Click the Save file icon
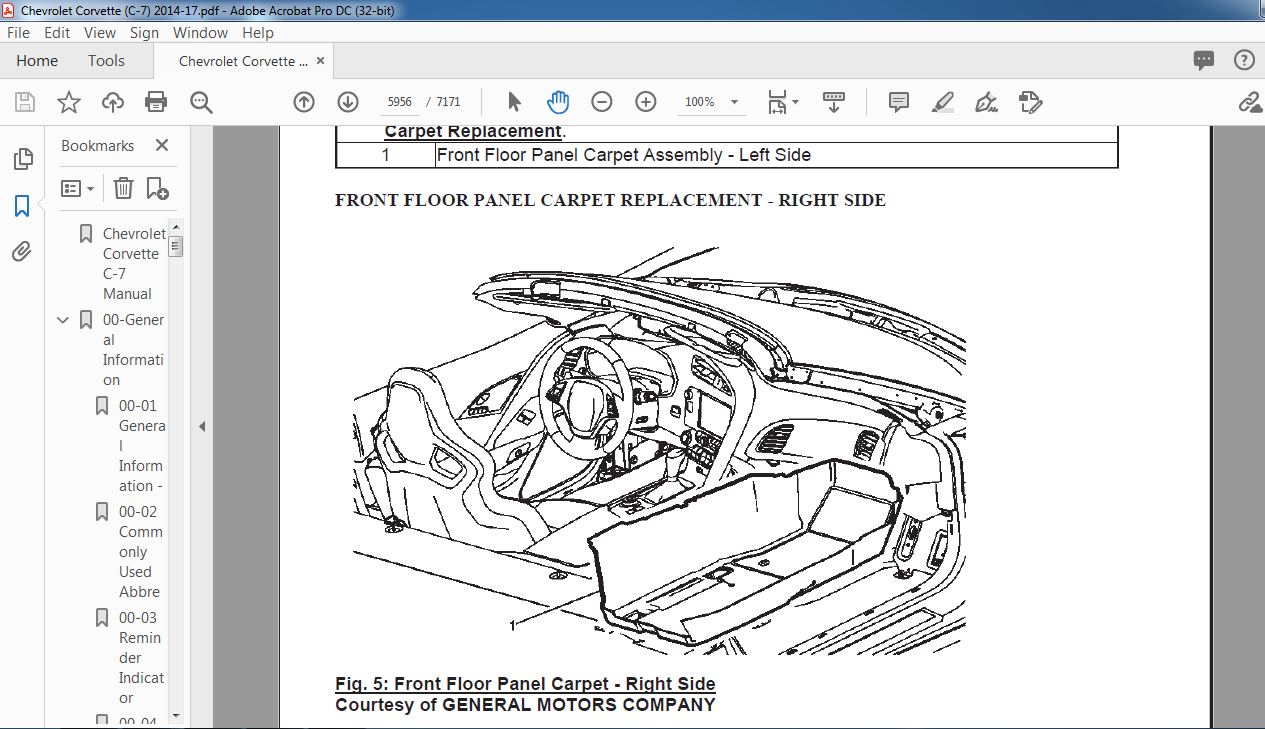Image resolution: width=1265 pixels, height=729 pixels. point(25,102)
